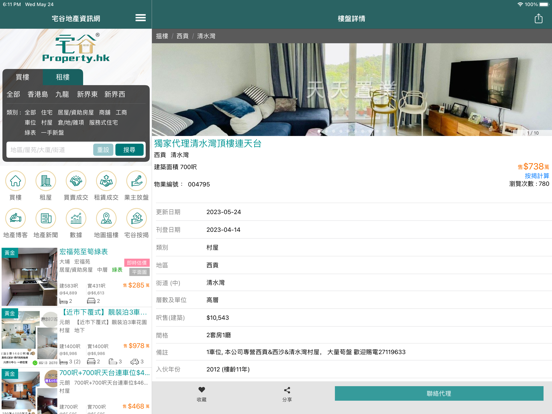Select 一手新盤 category filter
This screenshot has height=414, width=552.
(x=52, y=133)
